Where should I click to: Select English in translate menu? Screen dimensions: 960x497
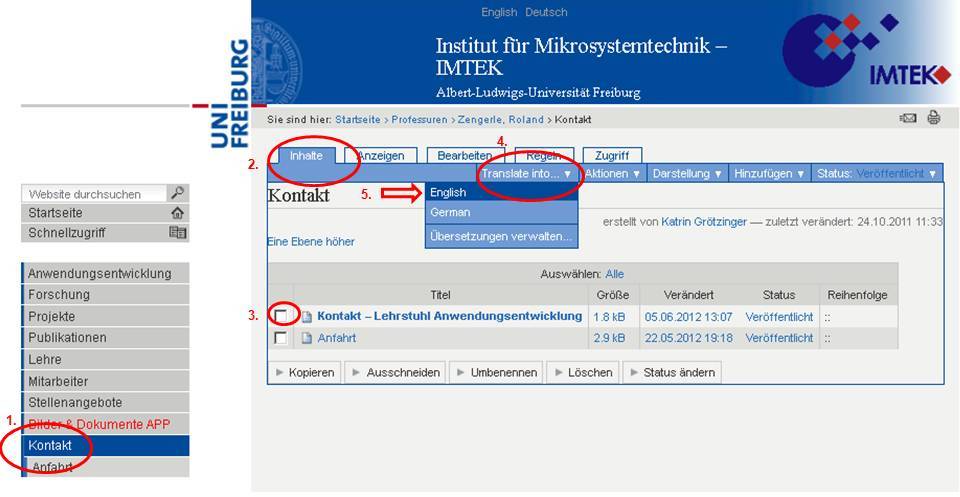pyautogui.click(x=501, y=192)
